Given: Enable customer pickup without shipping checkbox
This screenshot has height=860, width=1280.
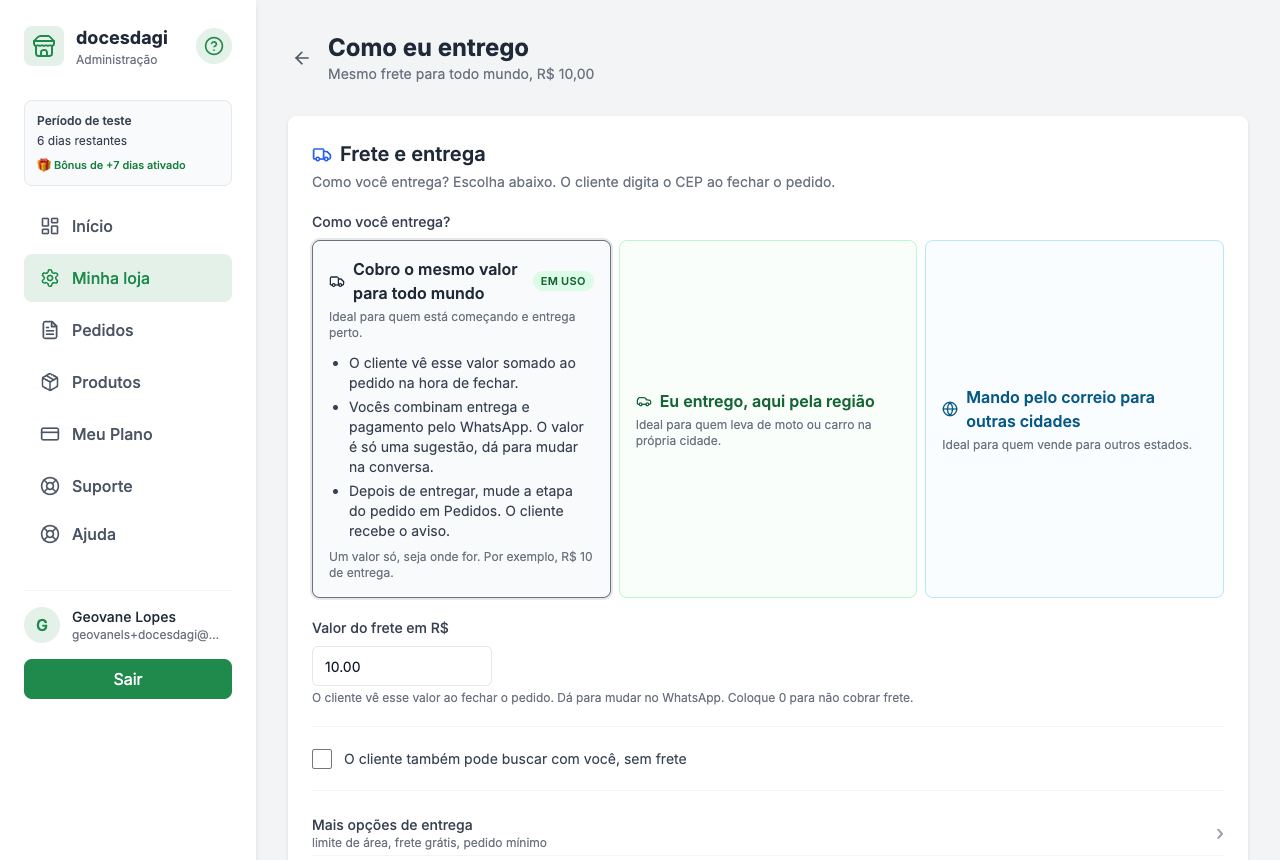Looking at the screenshot, I should click(322, 759).
